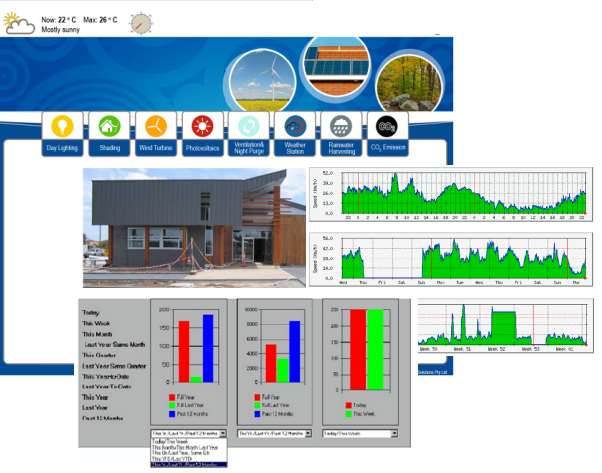The width and height of the screenshot is (602, 473).
Task: Click the mostly sunny weather icon
Action: tap(18, 24)
